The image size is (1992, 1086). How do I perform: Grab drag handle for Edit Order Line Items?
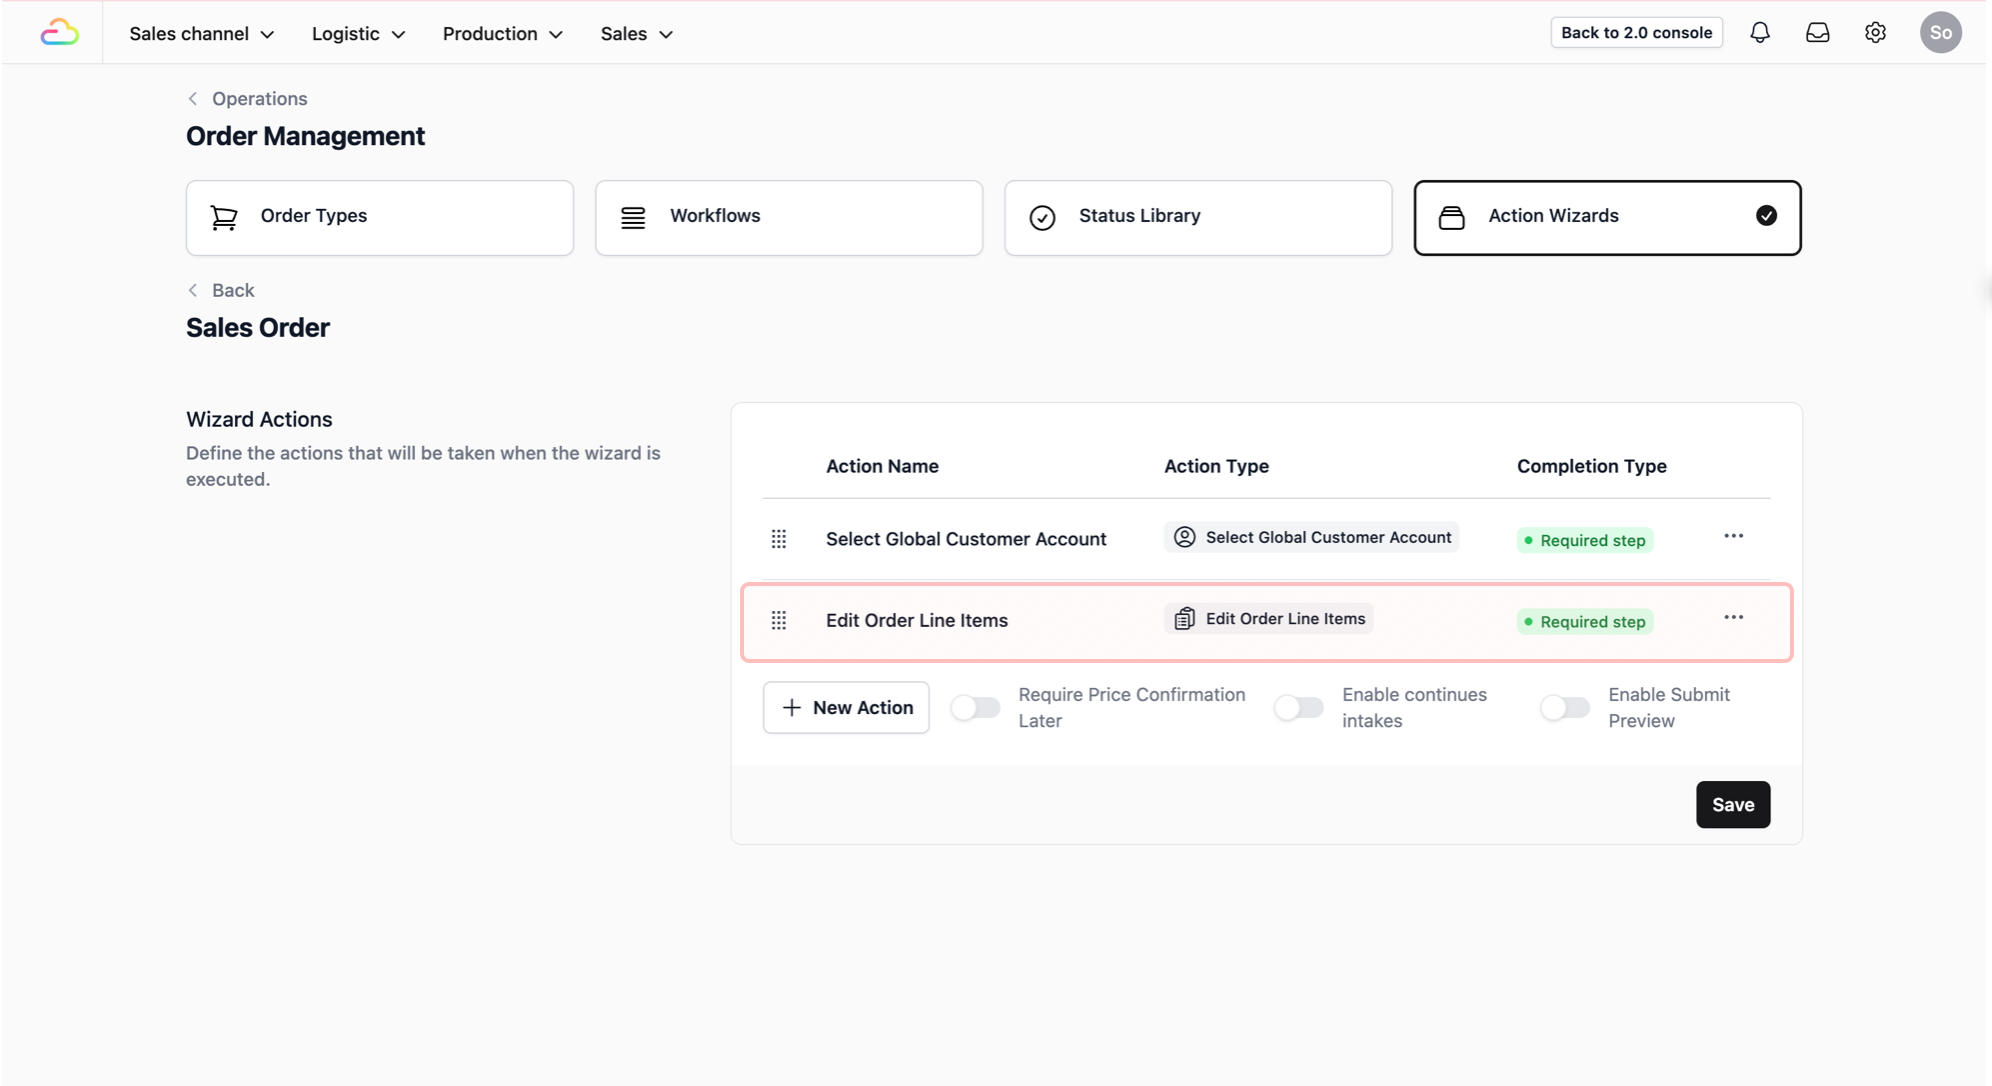(x=779, y=621)
